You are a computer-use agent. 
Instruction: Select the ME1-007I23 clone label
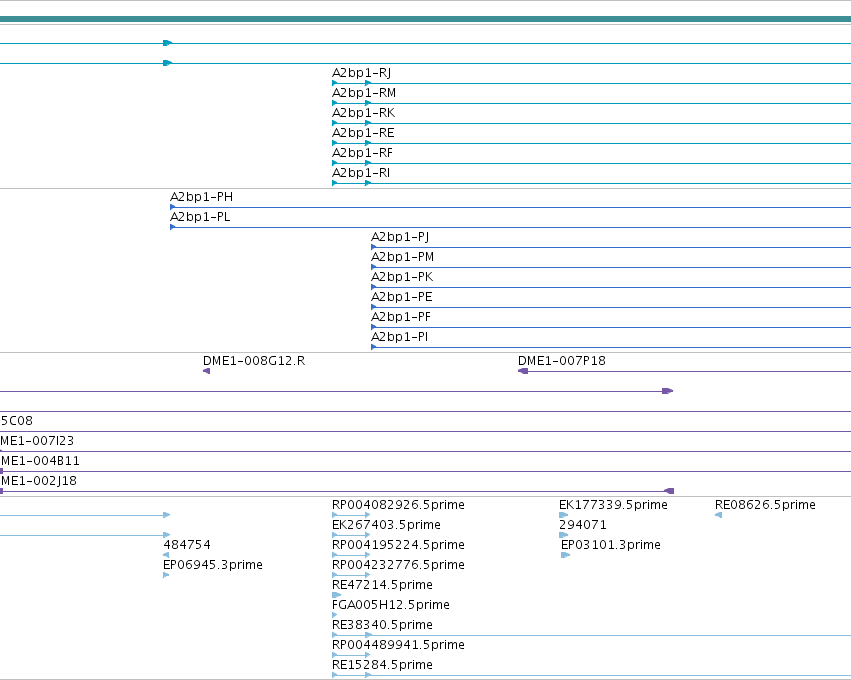37,441
